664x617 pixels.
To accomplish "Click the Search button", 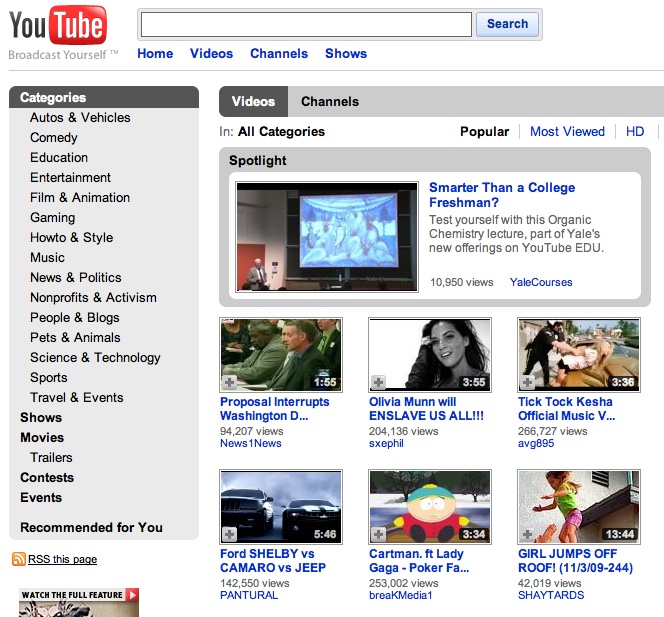I will [507, 24].
